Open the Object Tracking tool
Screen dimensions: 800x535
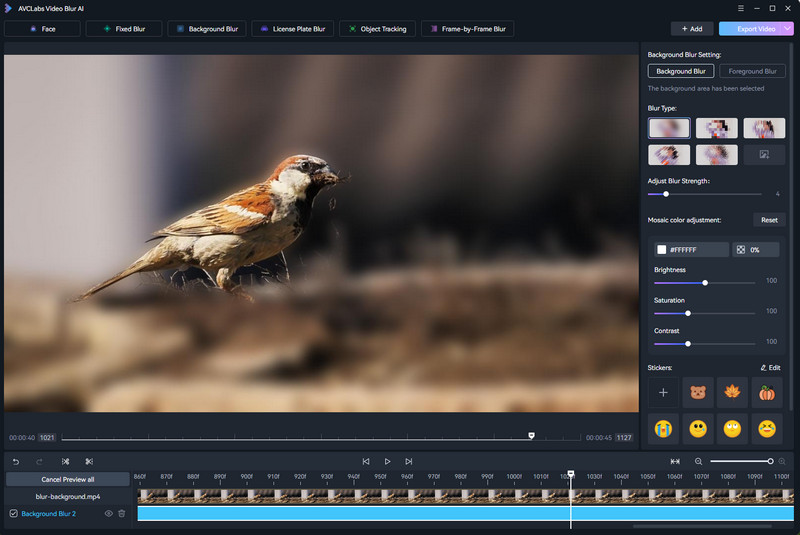pyautogui.click(x=377, y=29)
